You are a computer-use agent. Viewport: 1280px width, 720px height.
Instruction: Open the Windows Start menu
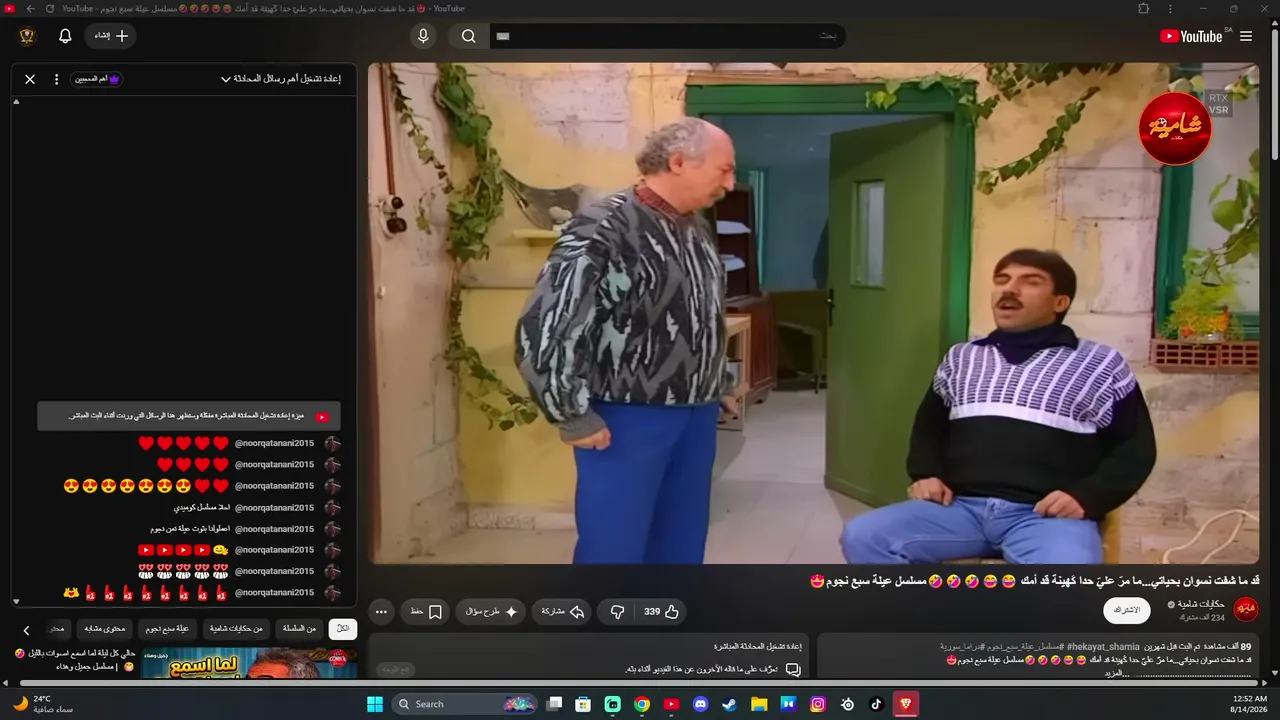(x=375, y=704)
